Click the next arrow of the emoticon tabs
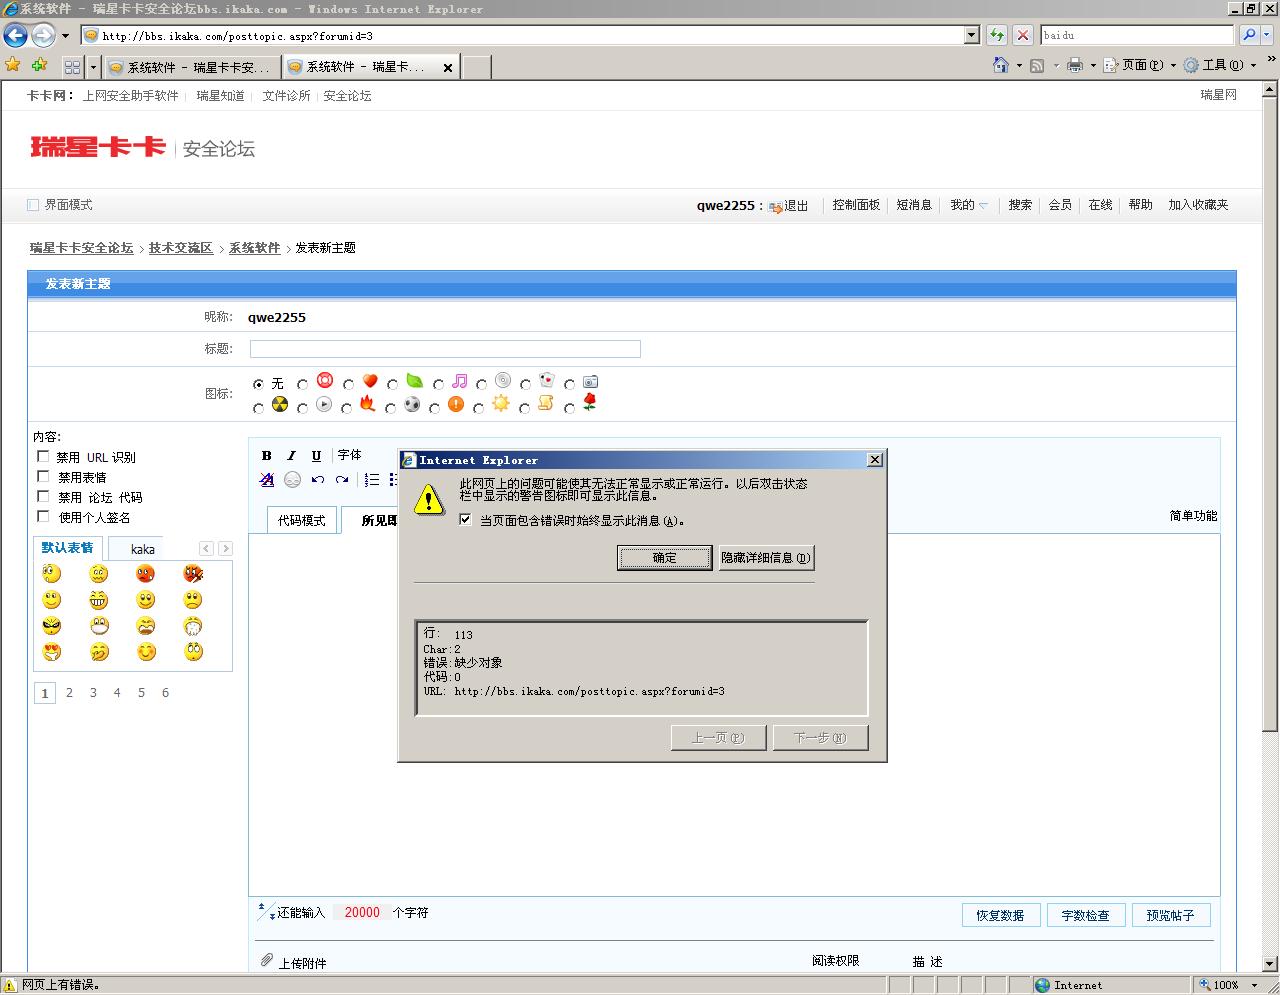Viewport: 1280px width, 995px height. [225, 548]
